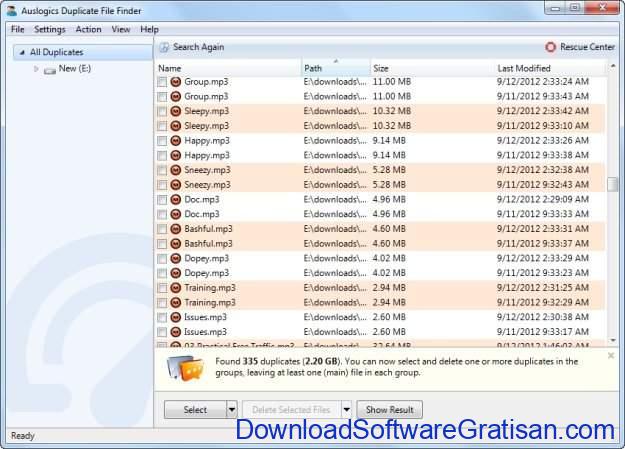
Task: Click the mp3 icon of the 9/12/2012 2:31:25 AM Training.mp3
Action: pyautogui.click(x=175, y=288)
